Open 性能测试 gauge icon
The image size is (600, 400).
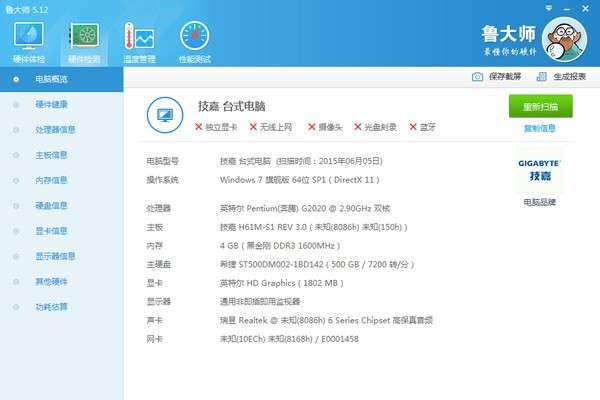[194, 36]
